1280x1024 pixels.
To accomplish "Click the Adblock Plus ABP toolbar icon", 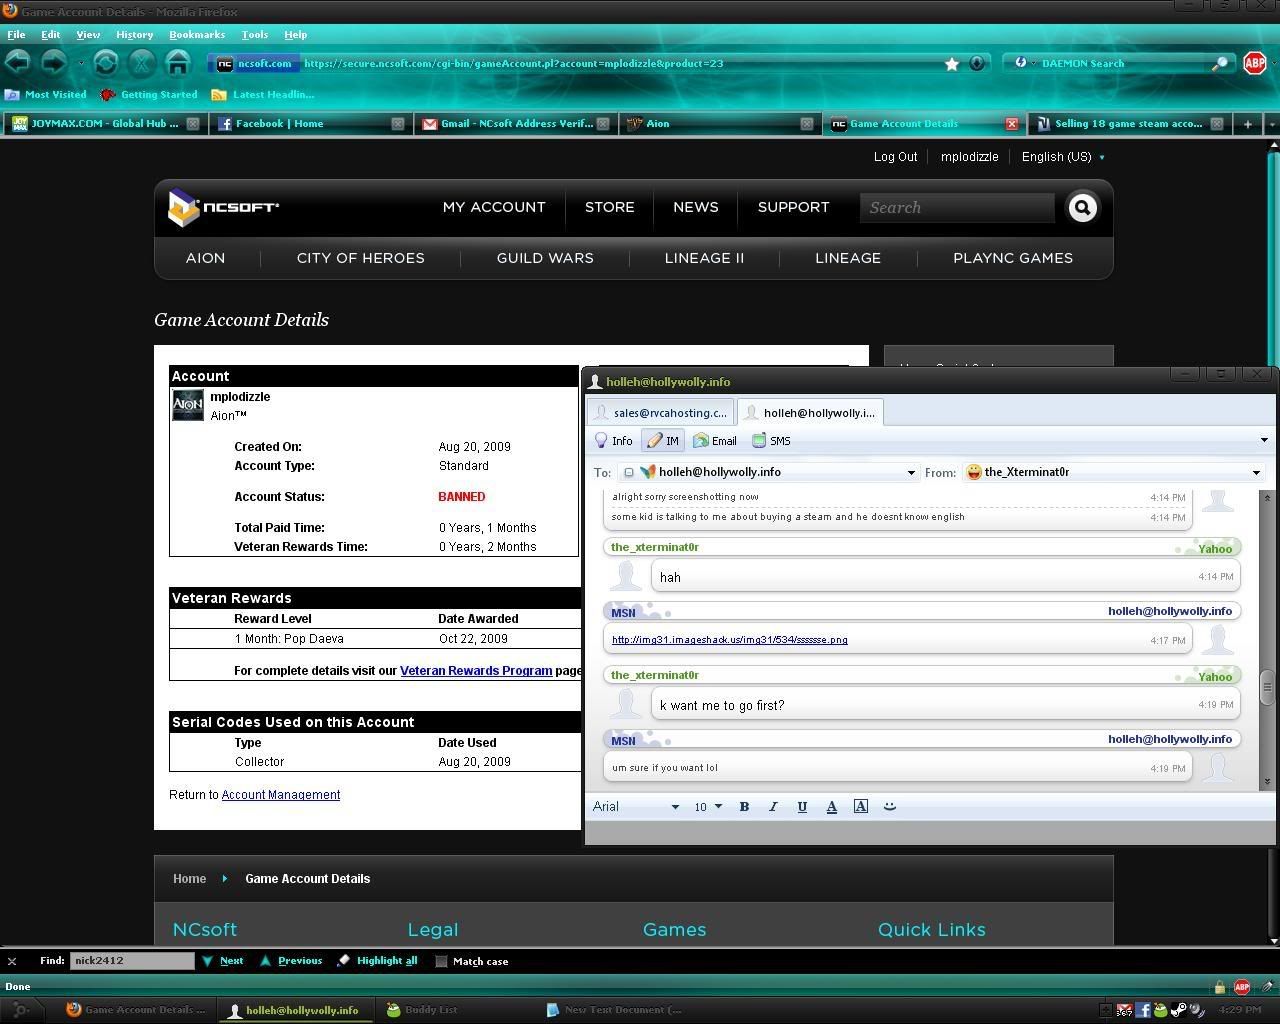I will point(1254,63).
